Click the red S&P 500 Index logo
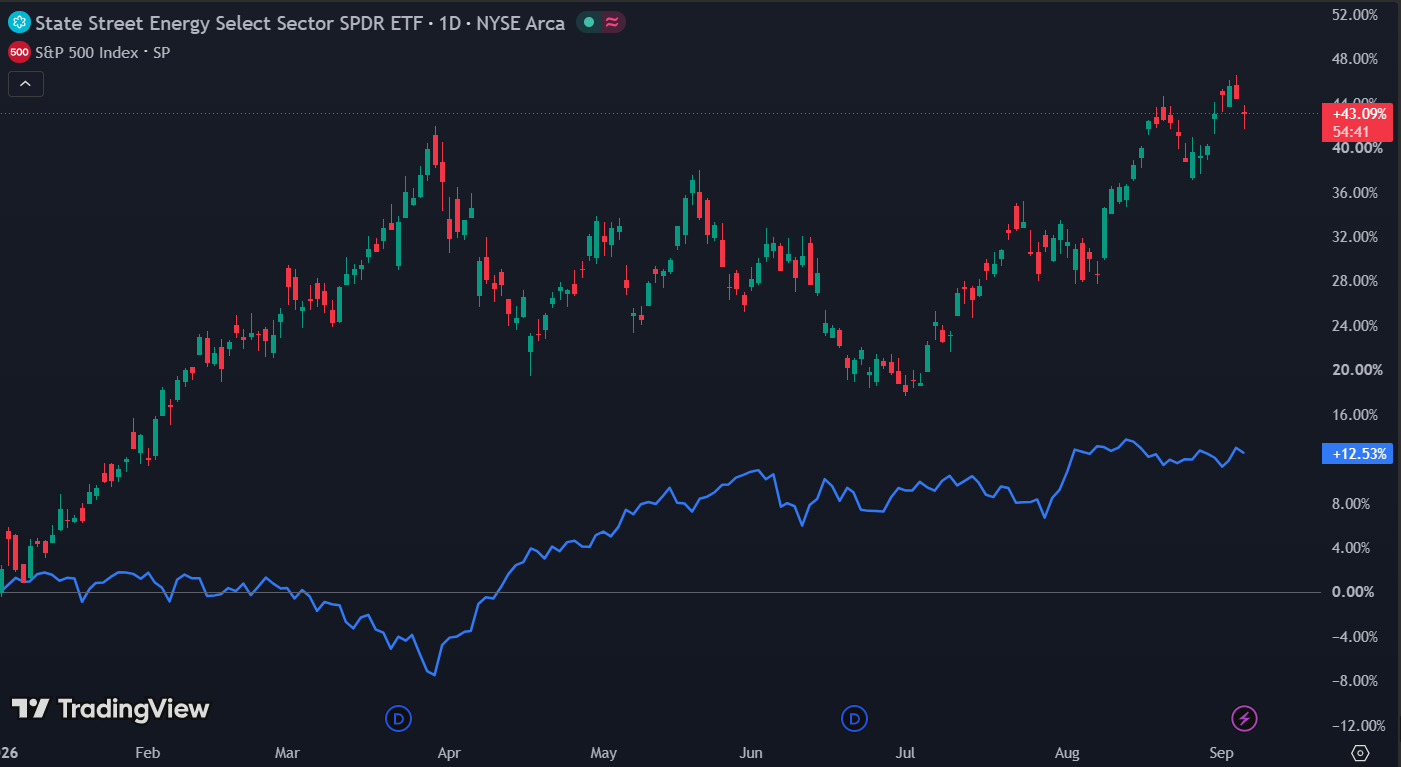This screenshot has height=767, width=1401. coord(19,52)
